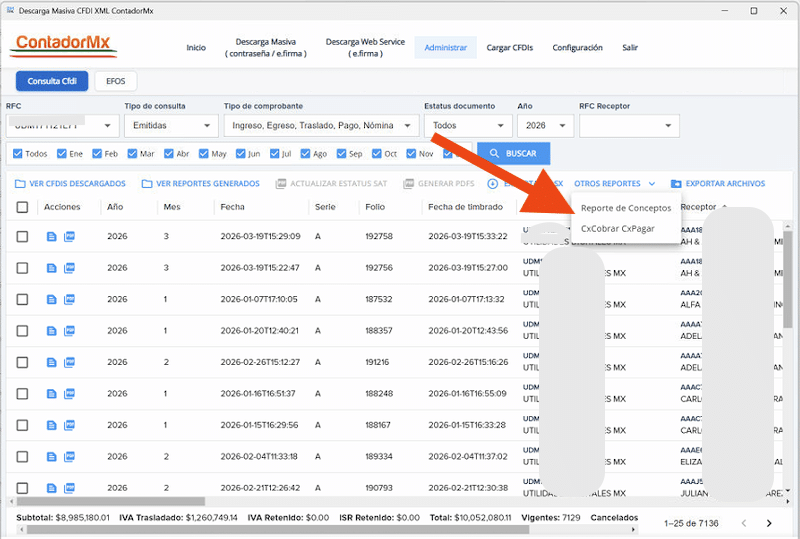Switch to the EFOS tab

click(x=116, y=82)
